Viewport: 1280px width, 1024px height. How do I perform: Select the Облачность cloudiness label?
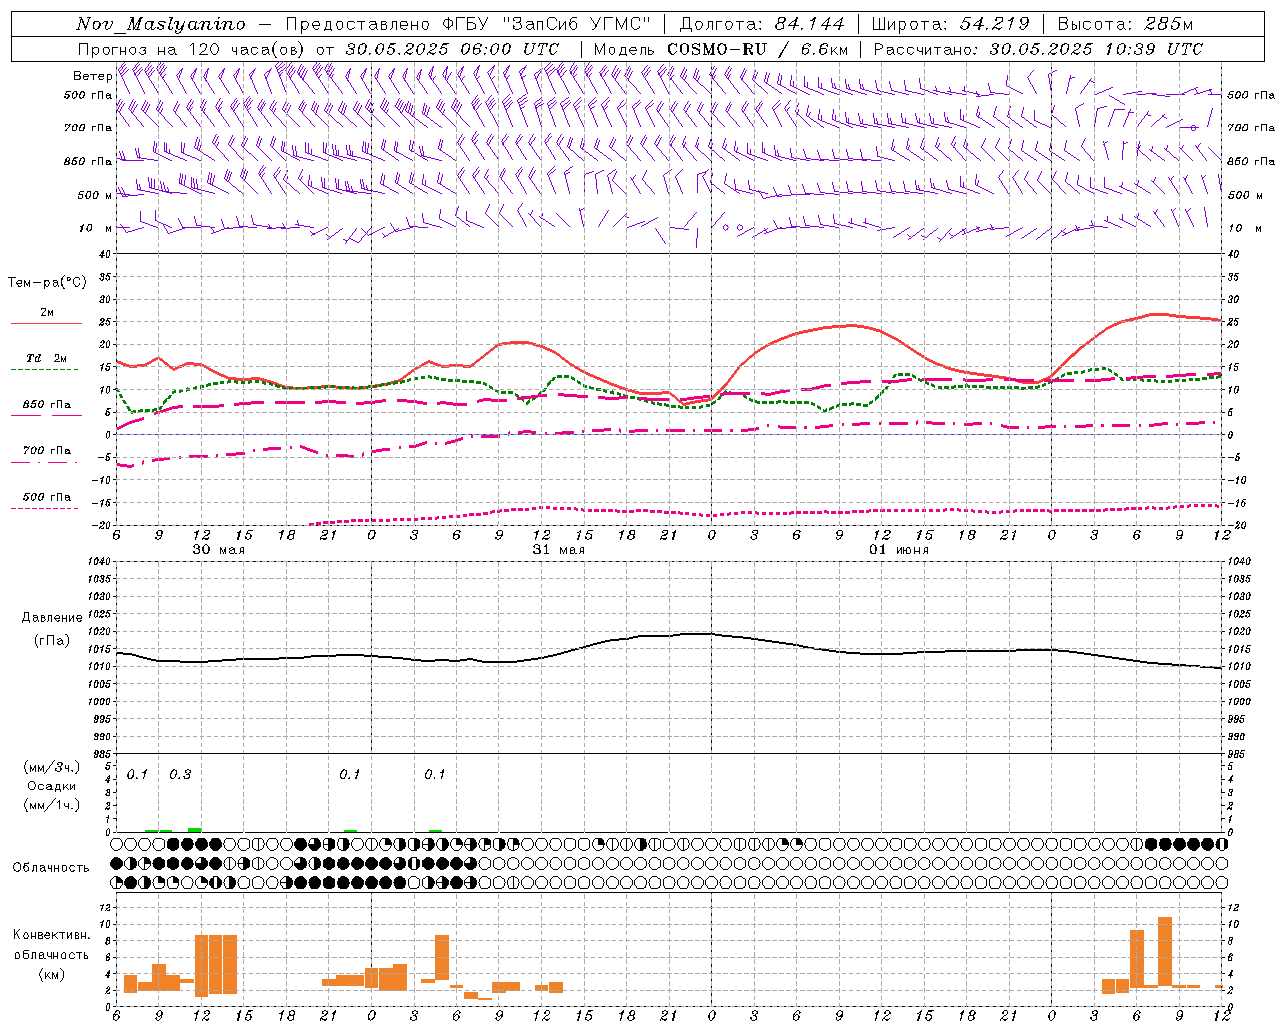(x=51, y=868)
